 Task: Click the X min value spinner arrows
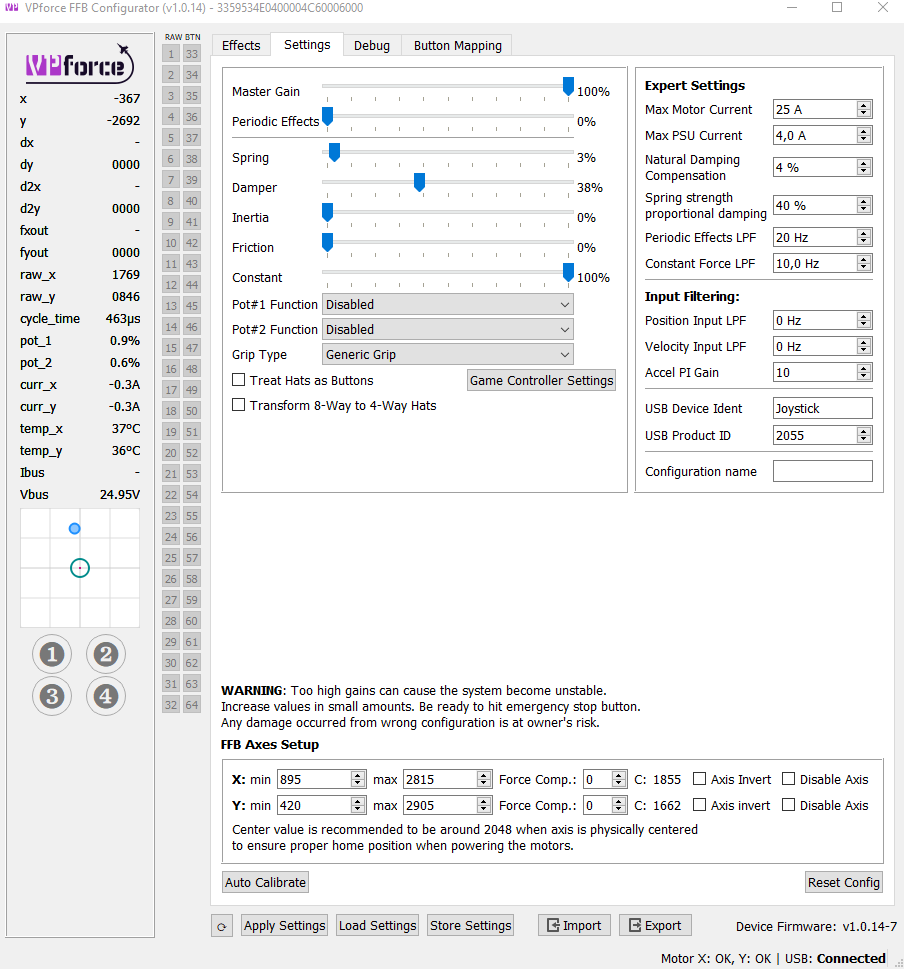(358, 779)
